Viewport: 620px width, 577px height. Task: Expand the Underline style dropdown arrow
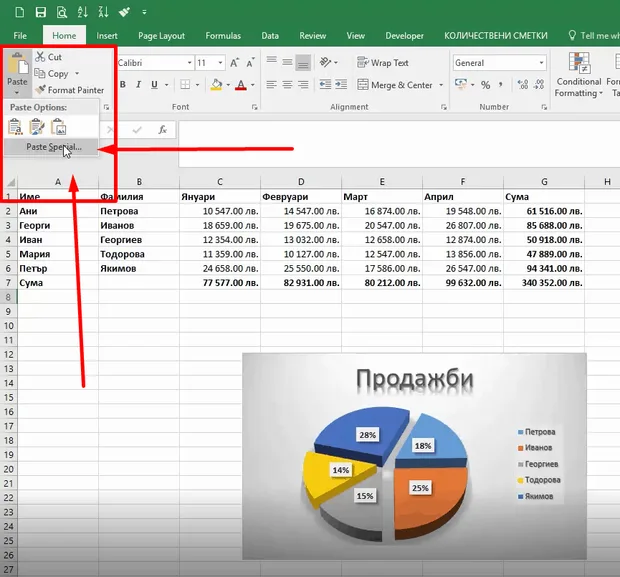click(166, 85)
